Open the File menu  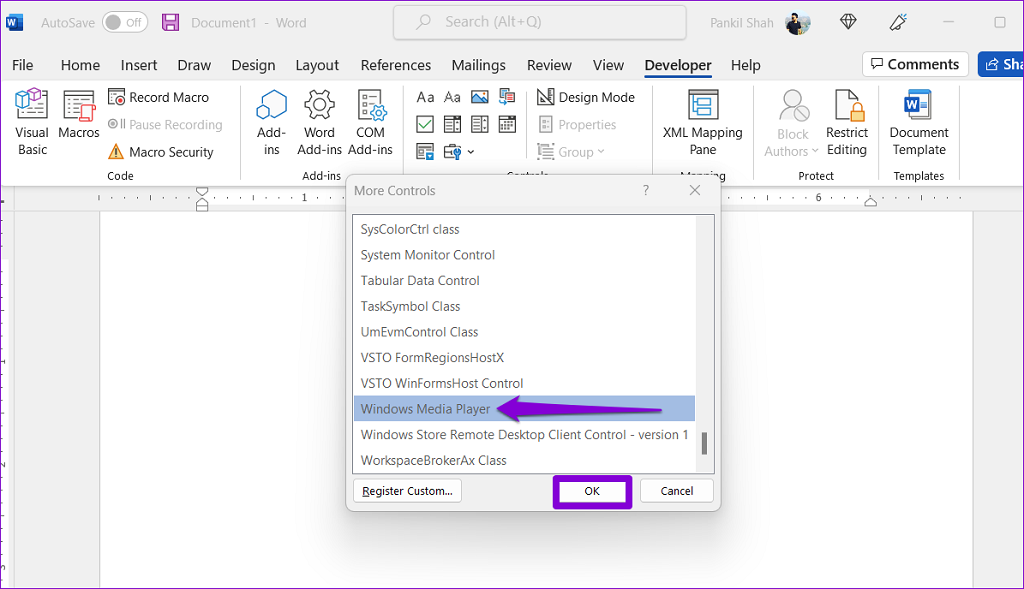[x=22, y=65]
